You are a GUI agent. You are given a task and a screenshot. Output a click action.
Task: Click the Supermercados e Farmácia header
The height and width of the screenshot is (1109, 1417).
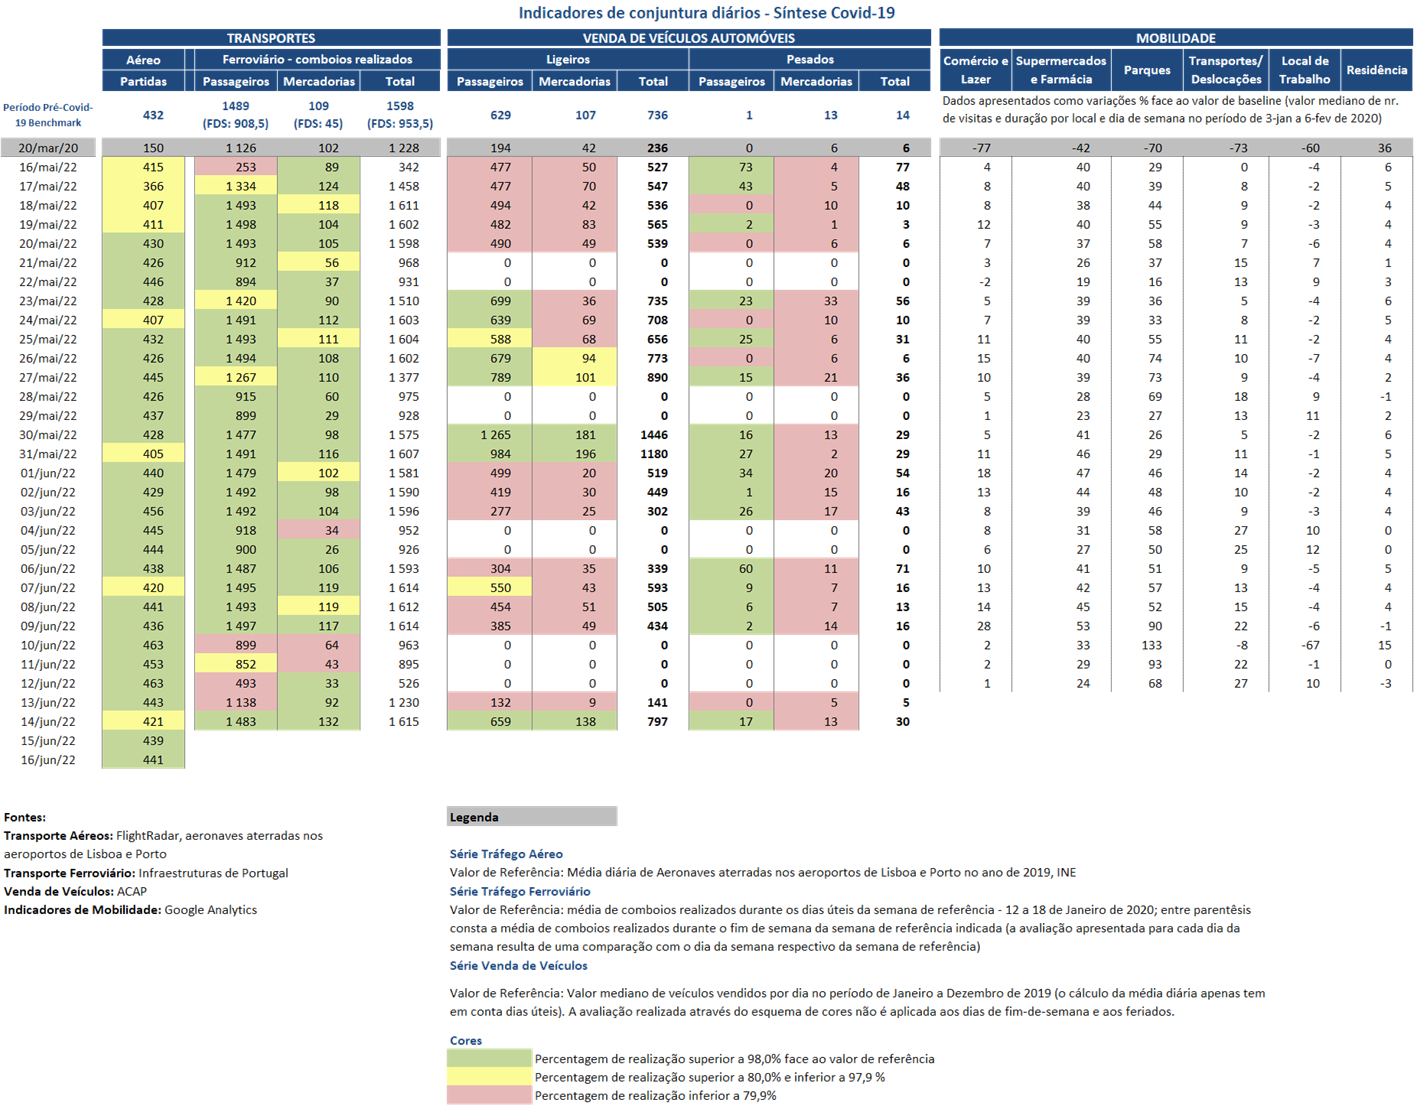pyautogui.click(x=1061, y=70)
